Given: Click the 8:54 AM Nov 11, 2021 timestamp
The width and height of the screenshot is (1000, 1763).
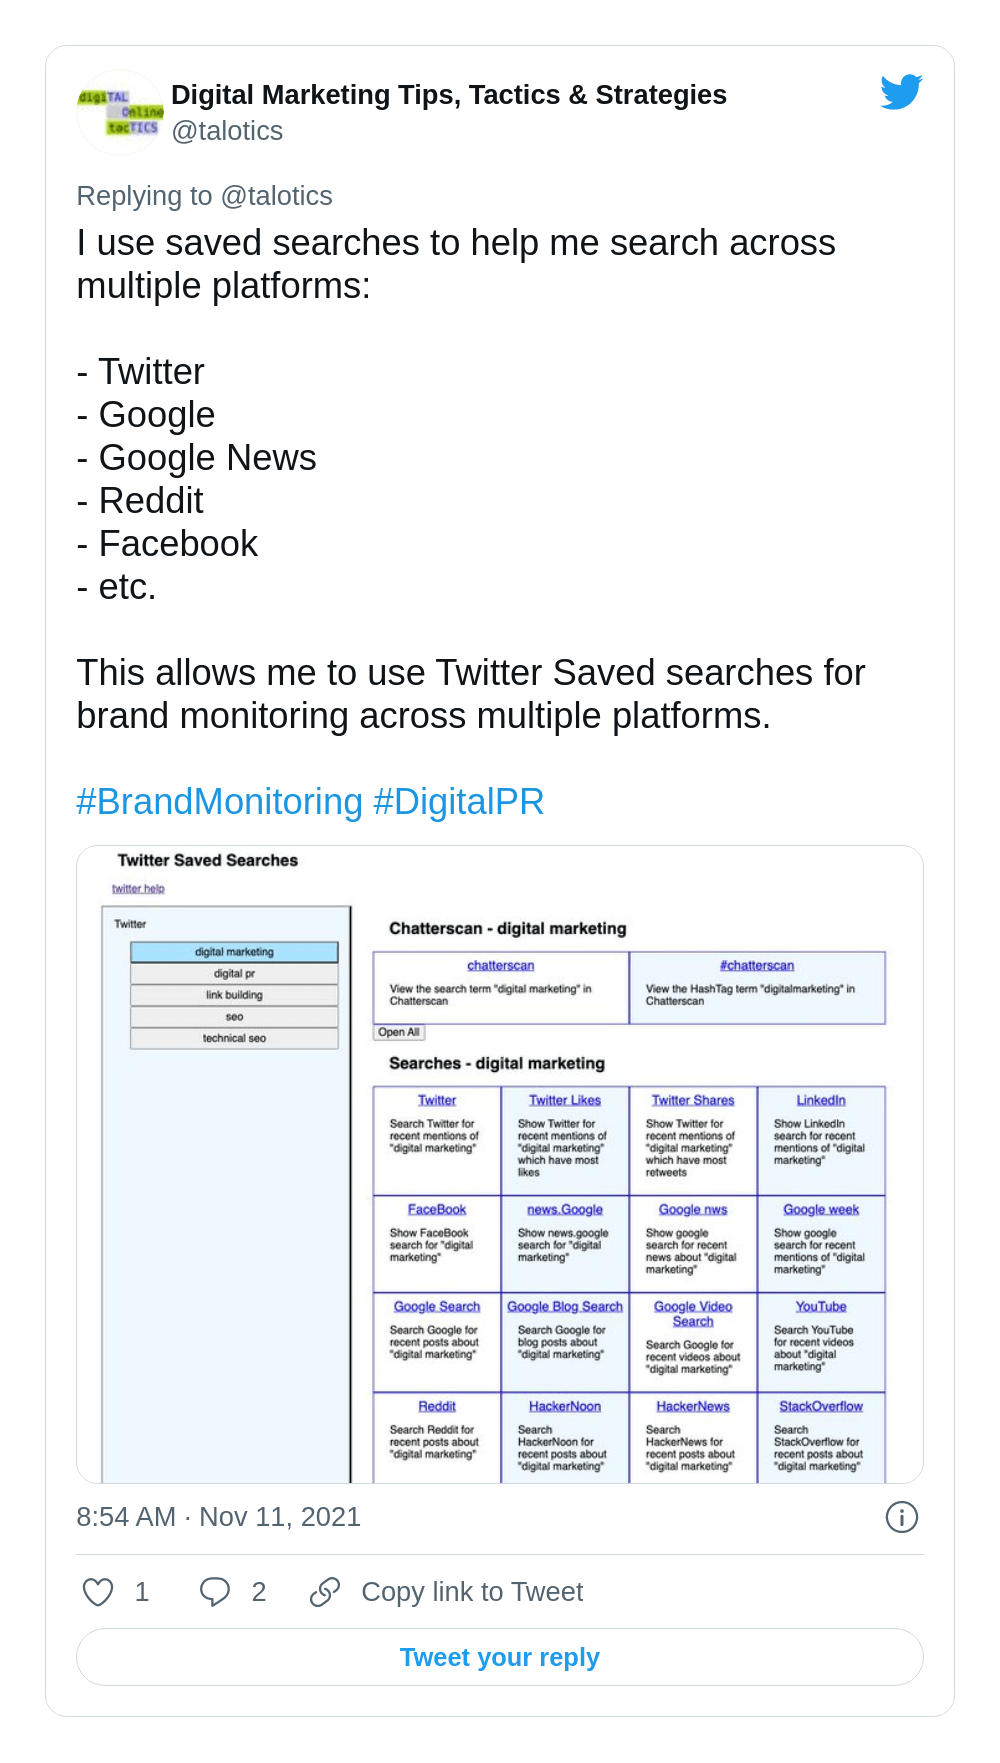Looking at the screenshot, I should [x=218, y=1517].
